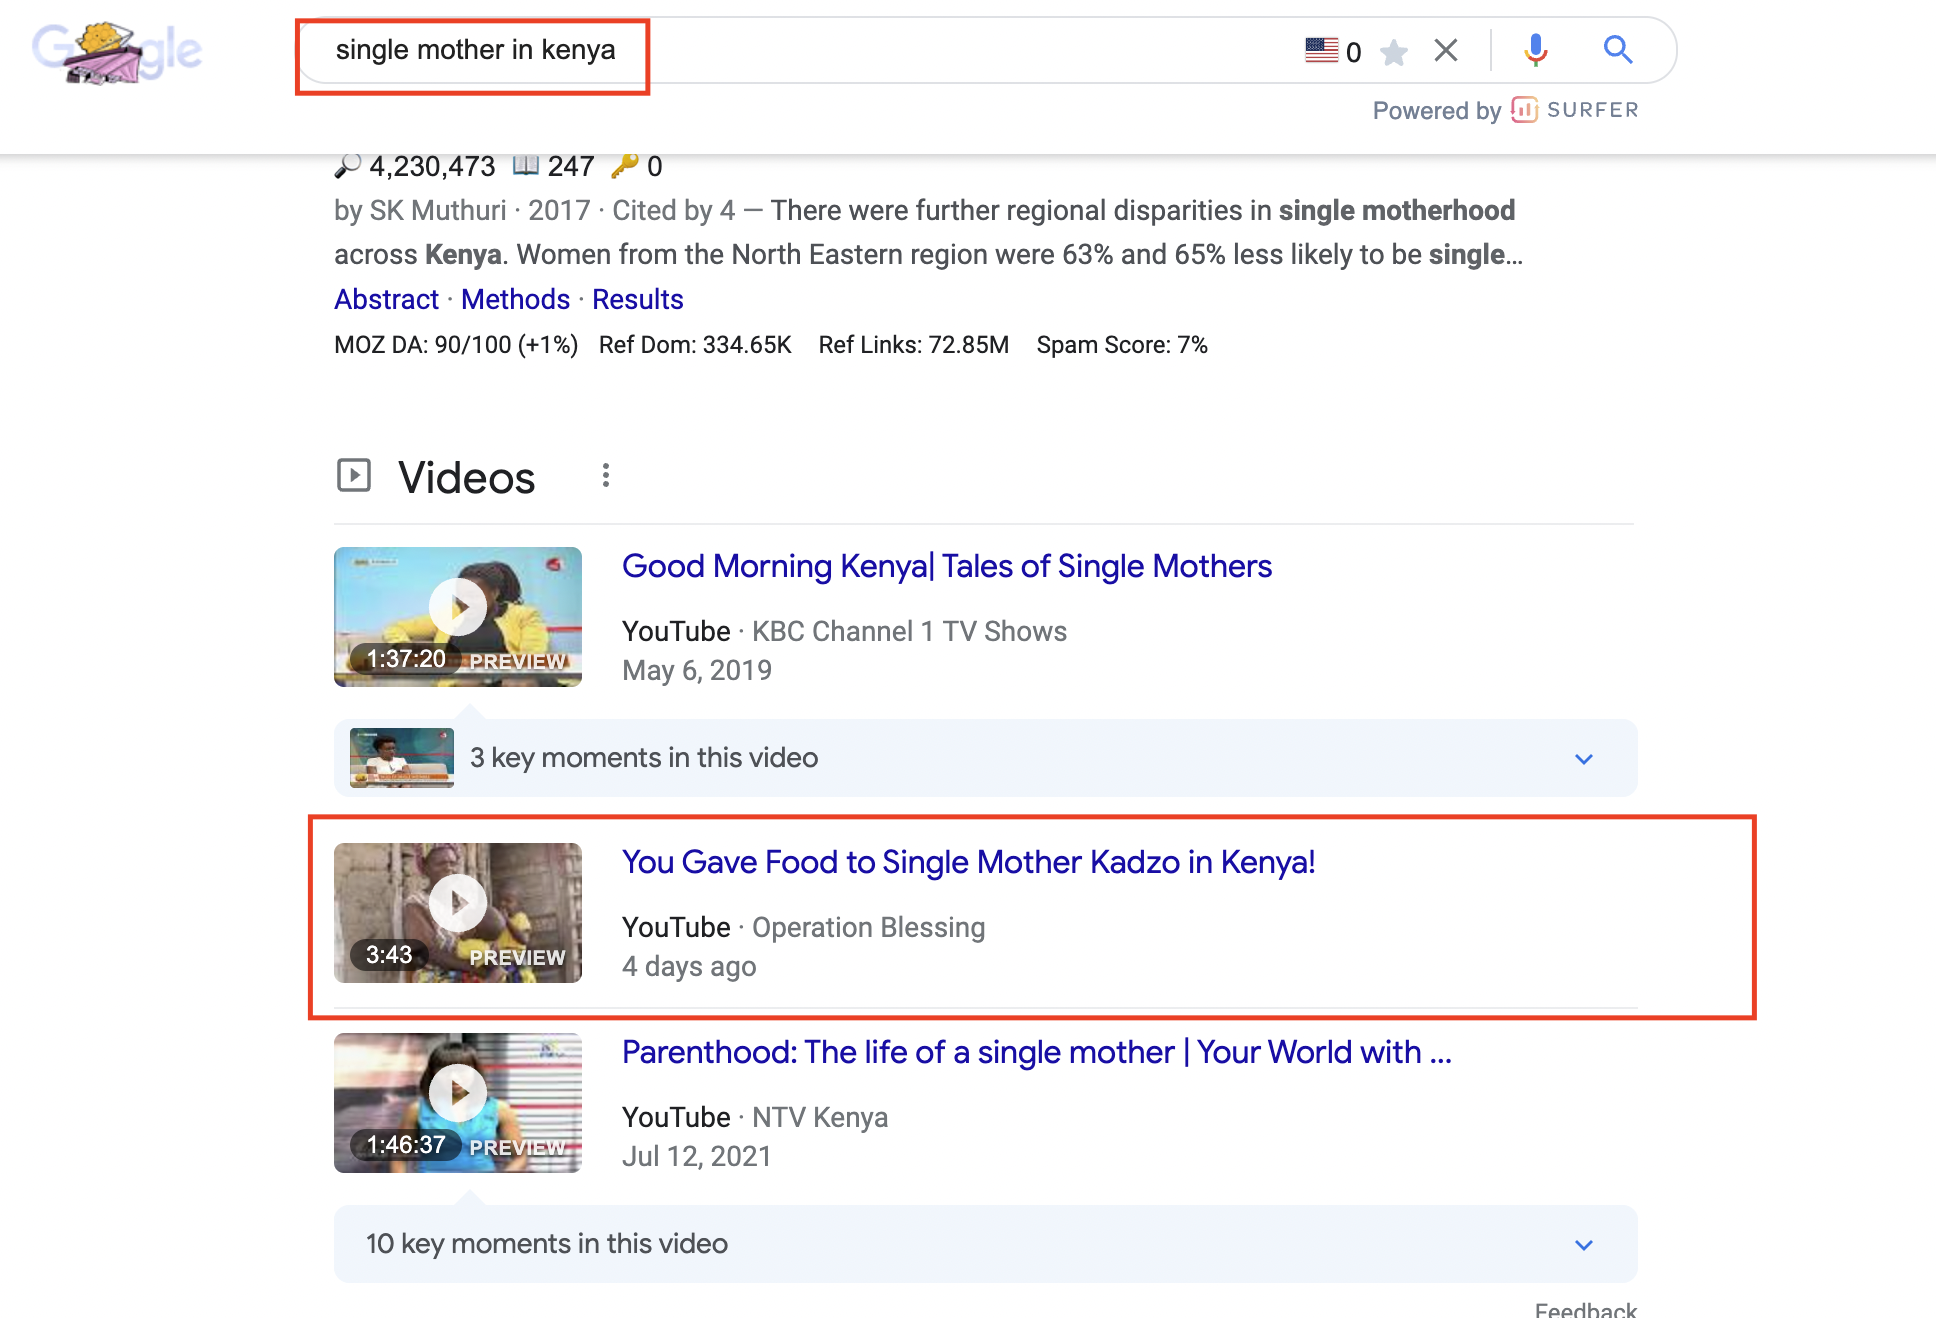1936x1318 pixels.
Task: Click the MOZ DA: 90/100 (+1%) metric
Action: click(x=456, y=345)
